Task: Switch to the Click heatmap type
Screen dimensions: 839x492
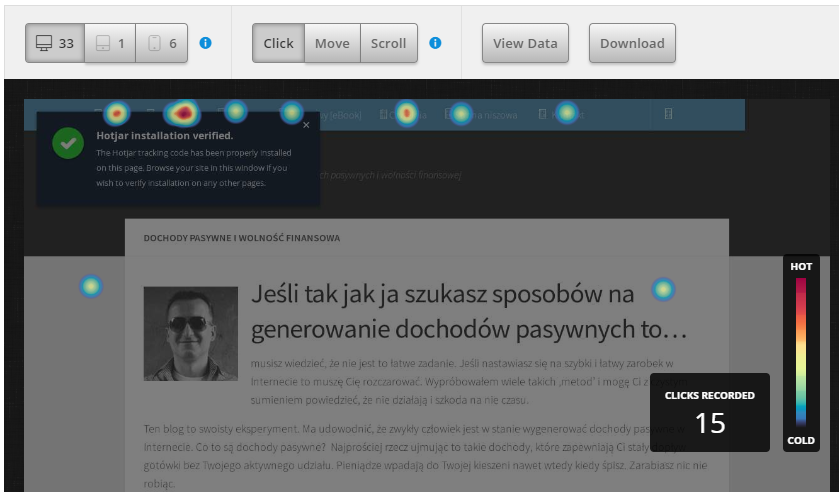Action: 278,43
